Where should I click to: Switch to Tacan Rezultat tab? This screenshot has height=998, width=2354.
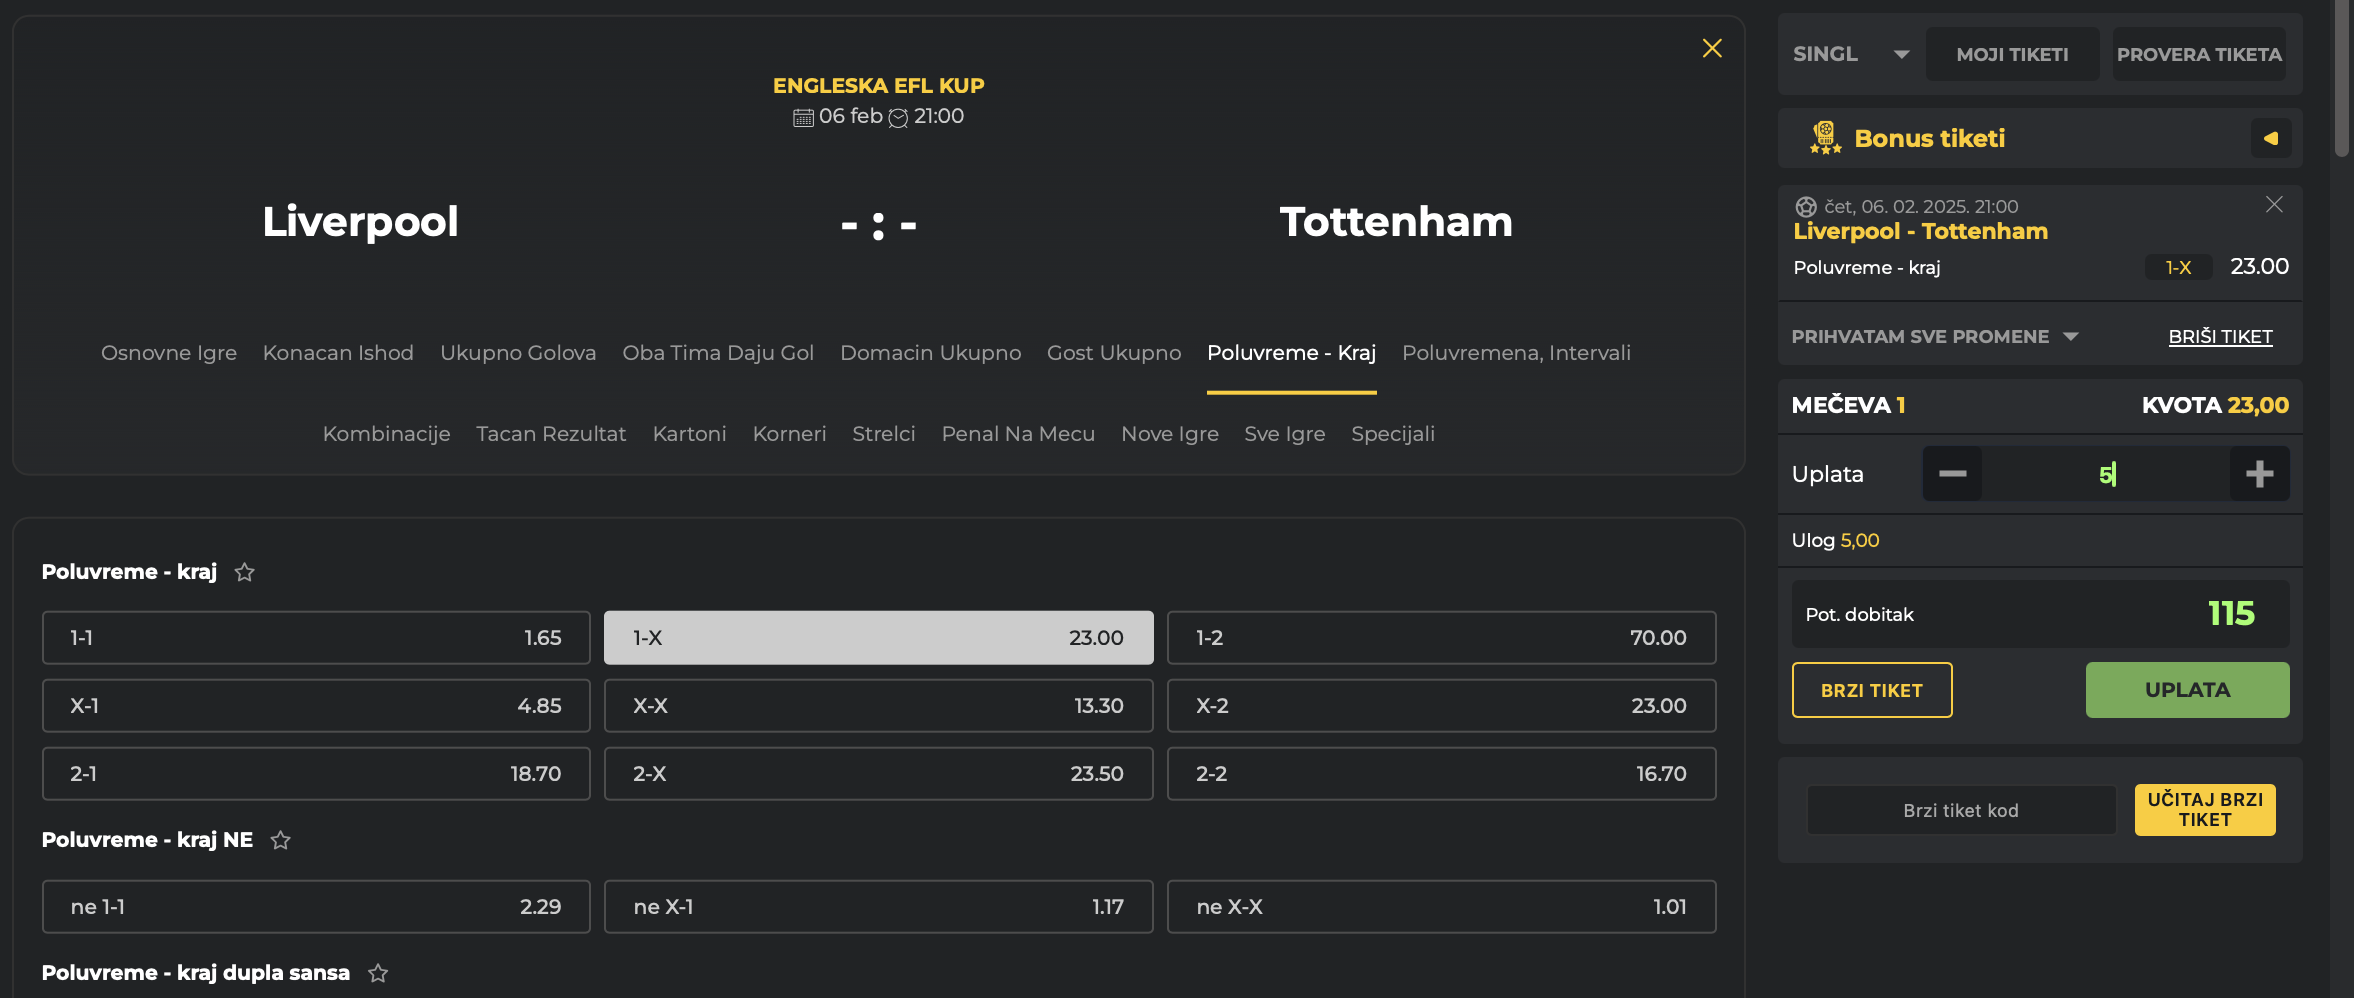pyautogui.click(x=551, y=434)
